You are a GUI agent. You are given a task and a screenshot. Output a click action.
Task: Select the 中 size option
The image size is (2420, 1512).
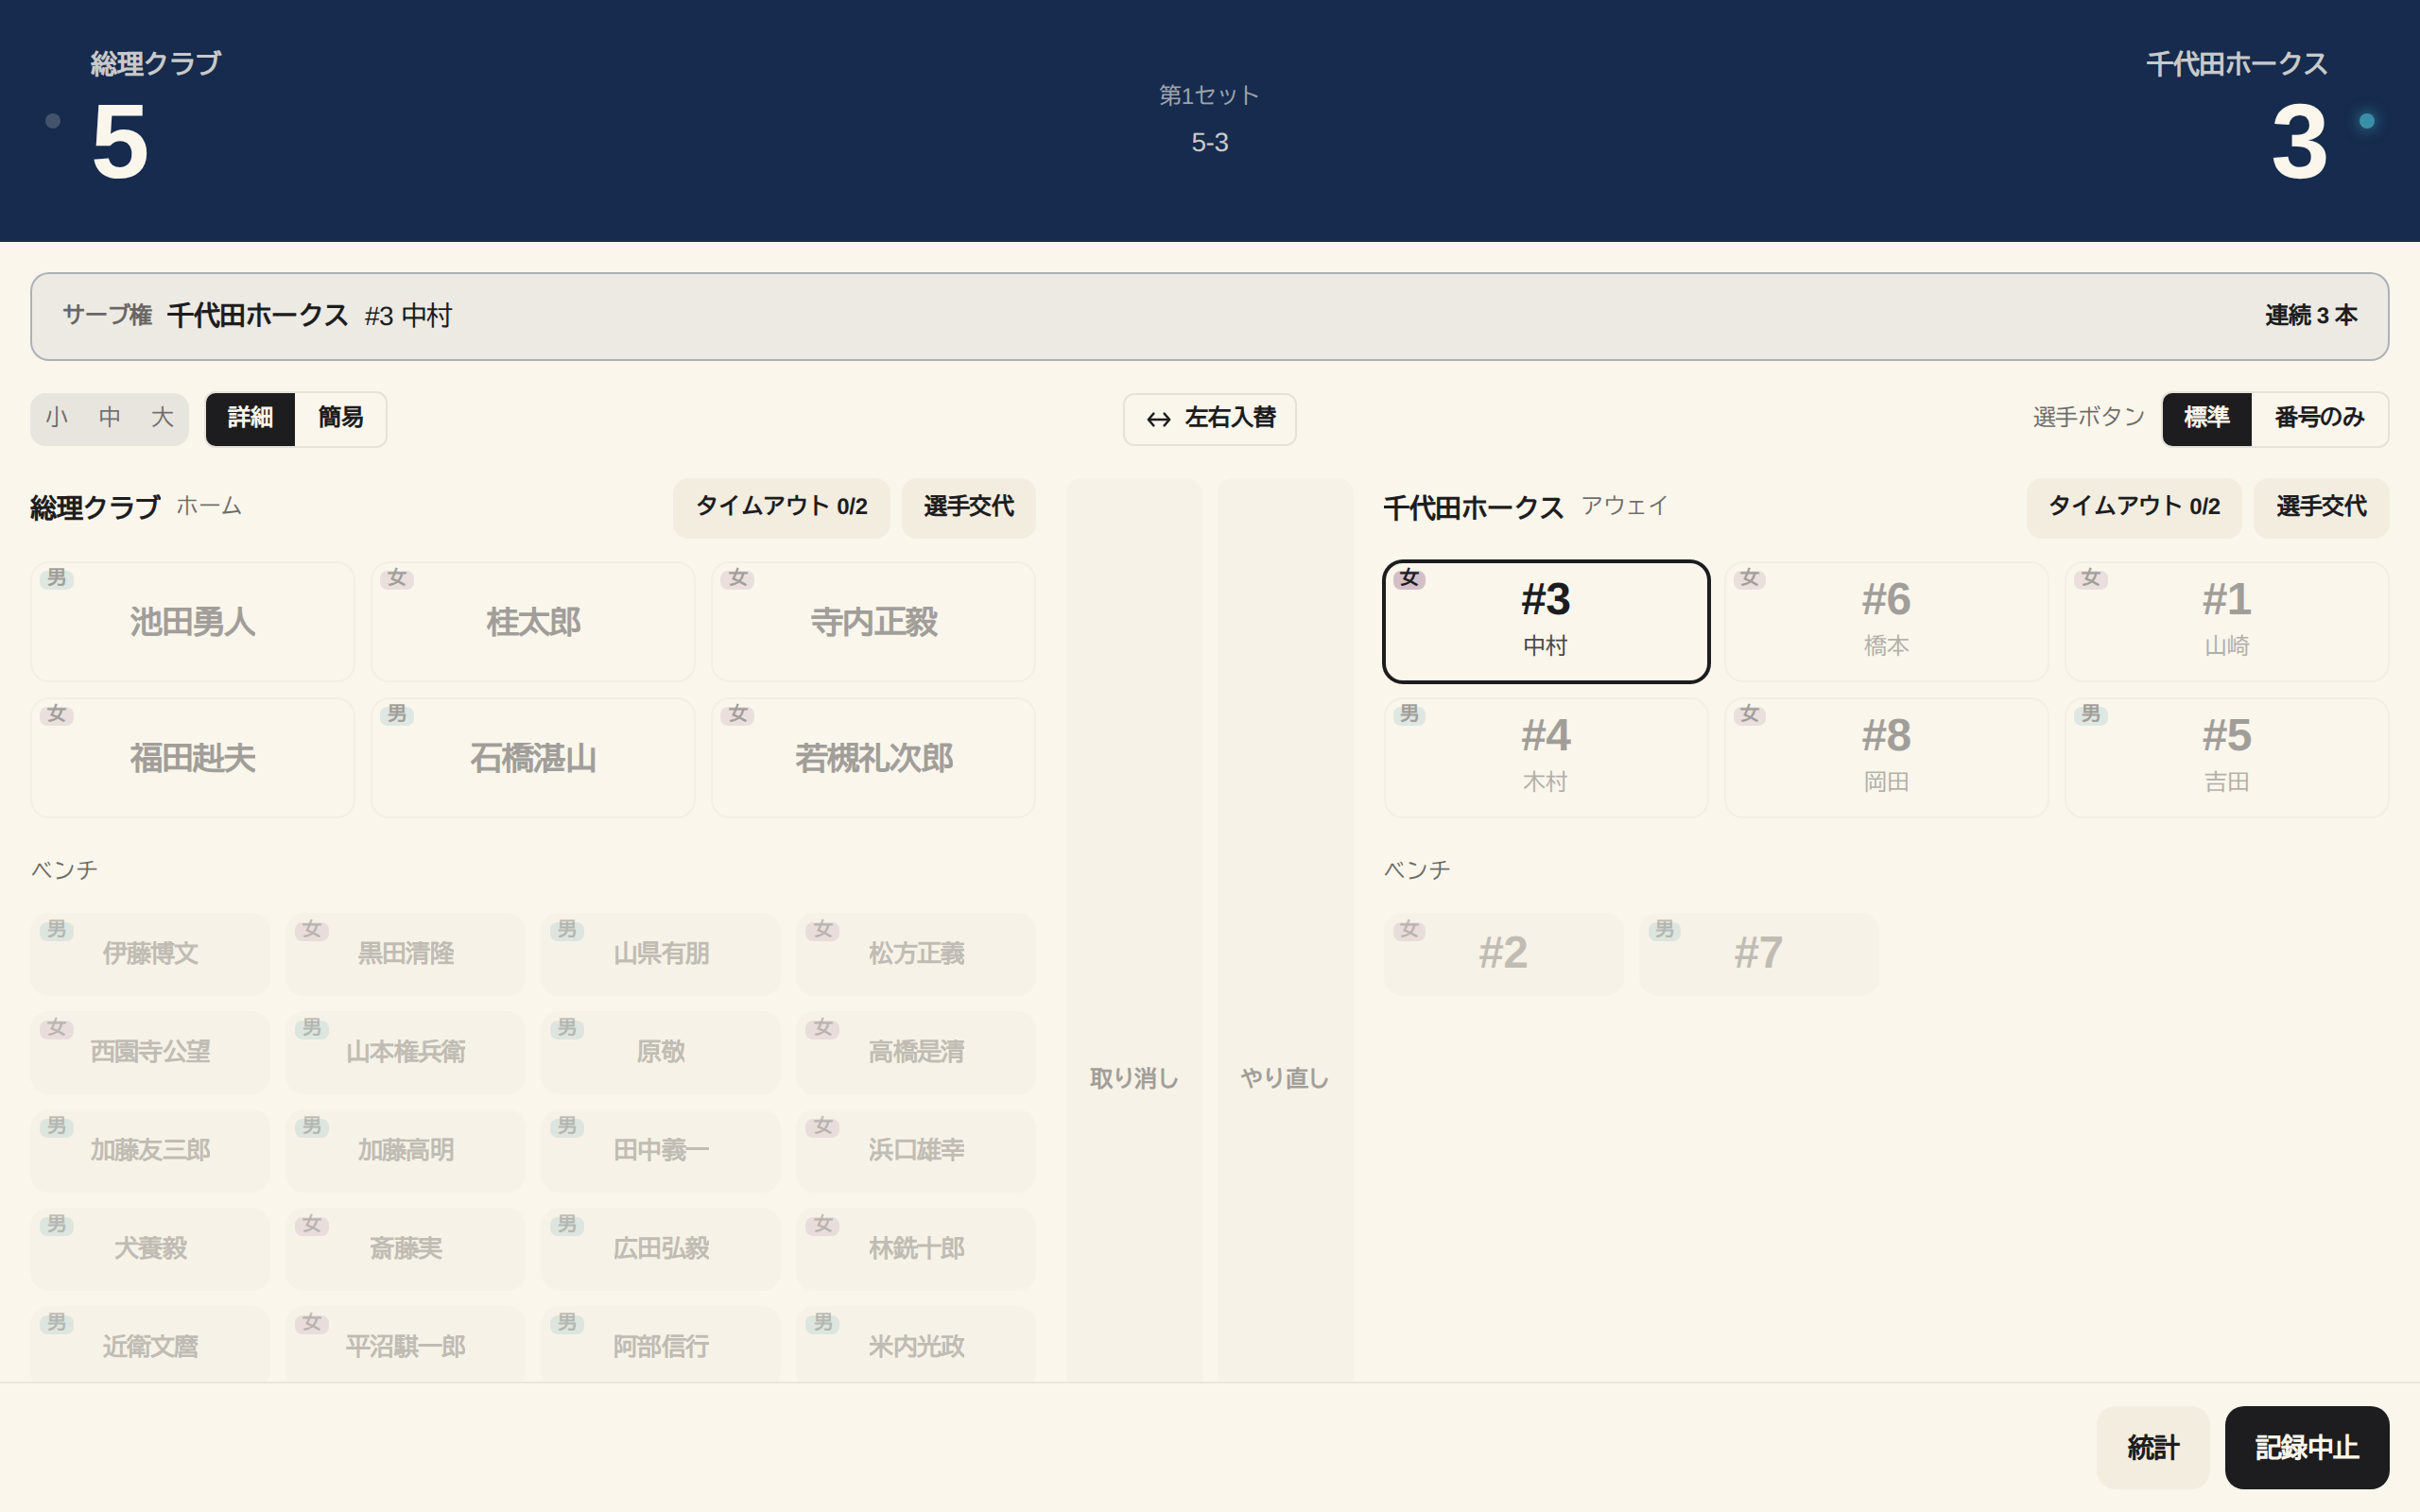click(x=110, y=418)
